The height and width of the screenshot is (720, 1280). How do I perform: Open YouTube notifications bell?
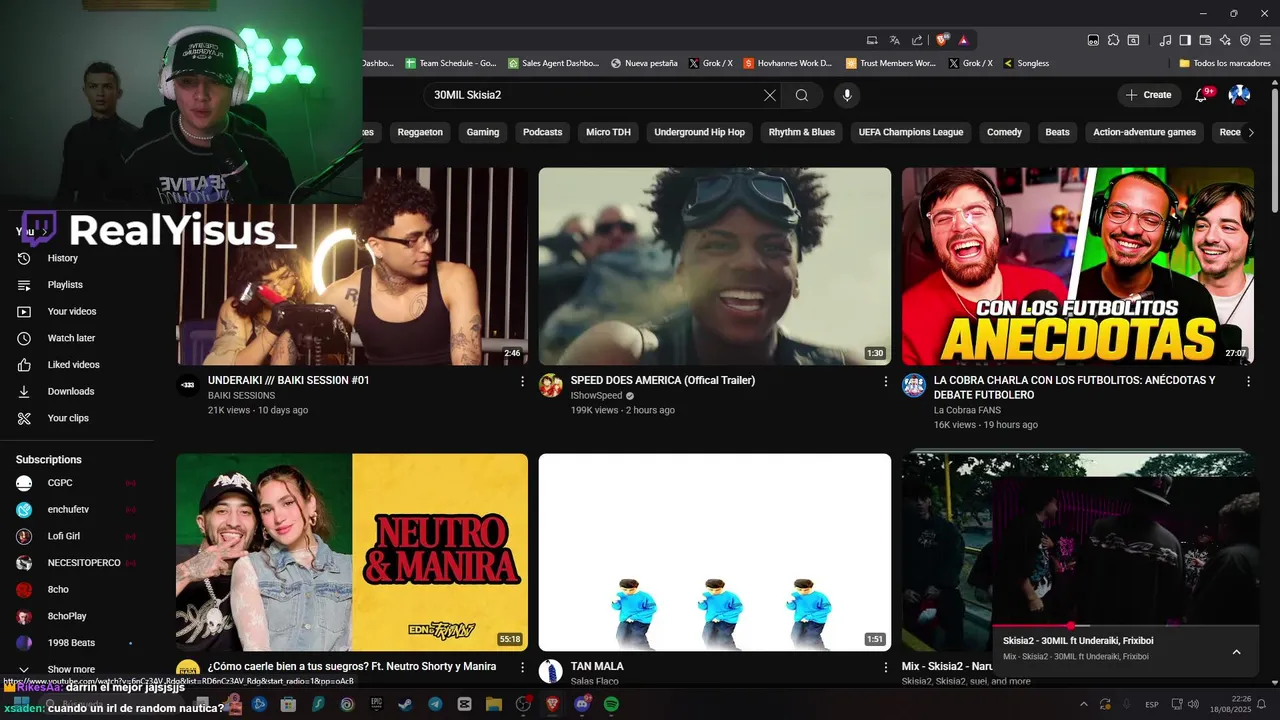pyautogui.click(x=1201, y=95)
